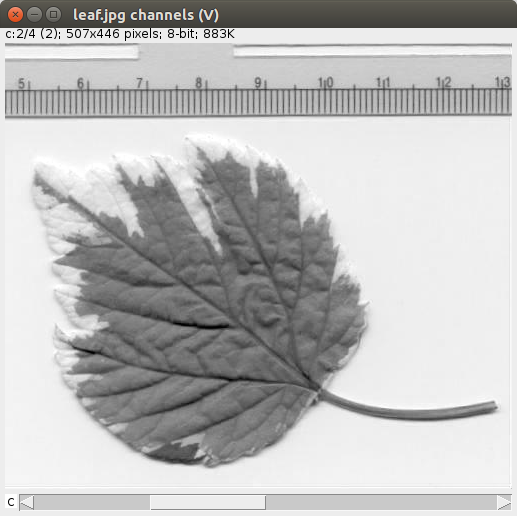This screenshot has width=517, height=516.
Task: Click the number 8 on the ruler
Action: 199,83
